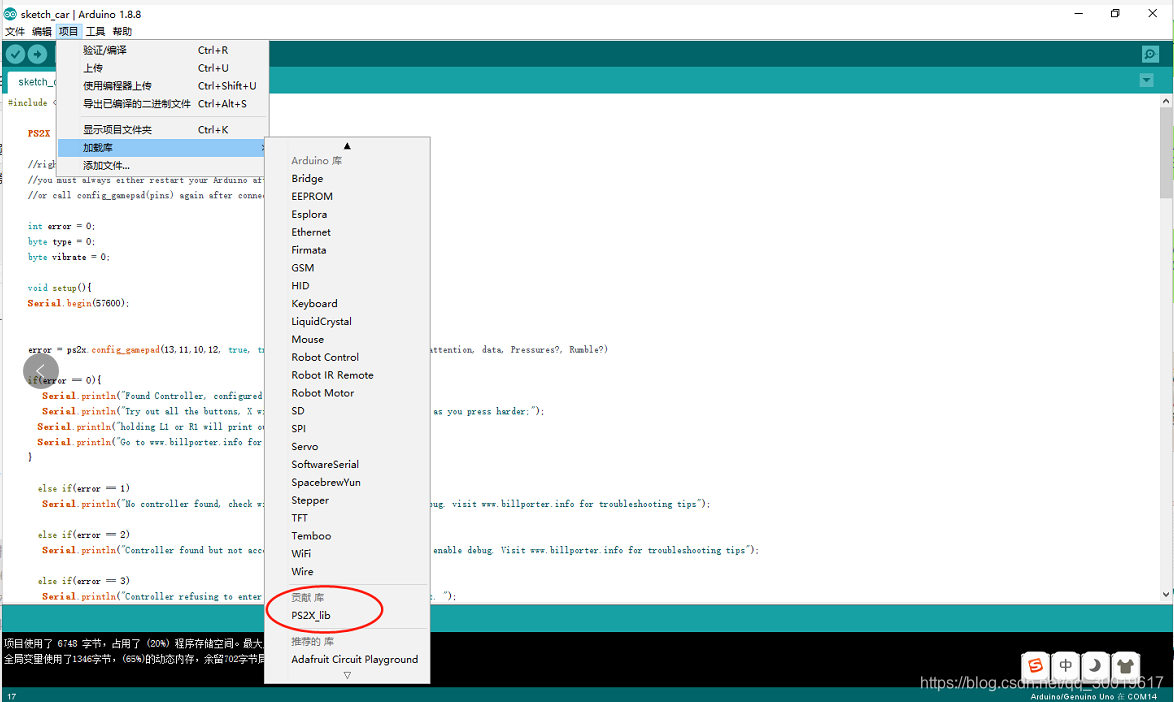Choose 使用编程器上传 menu entry
The height and width of the screenshot is (702, 1174).
[162, 86]
